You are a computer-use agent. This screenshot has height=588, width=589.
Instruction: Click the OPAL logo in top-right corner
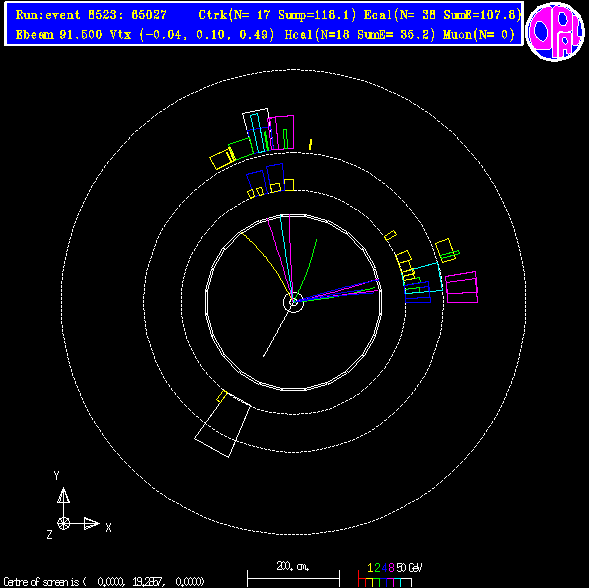coord(555,32)
